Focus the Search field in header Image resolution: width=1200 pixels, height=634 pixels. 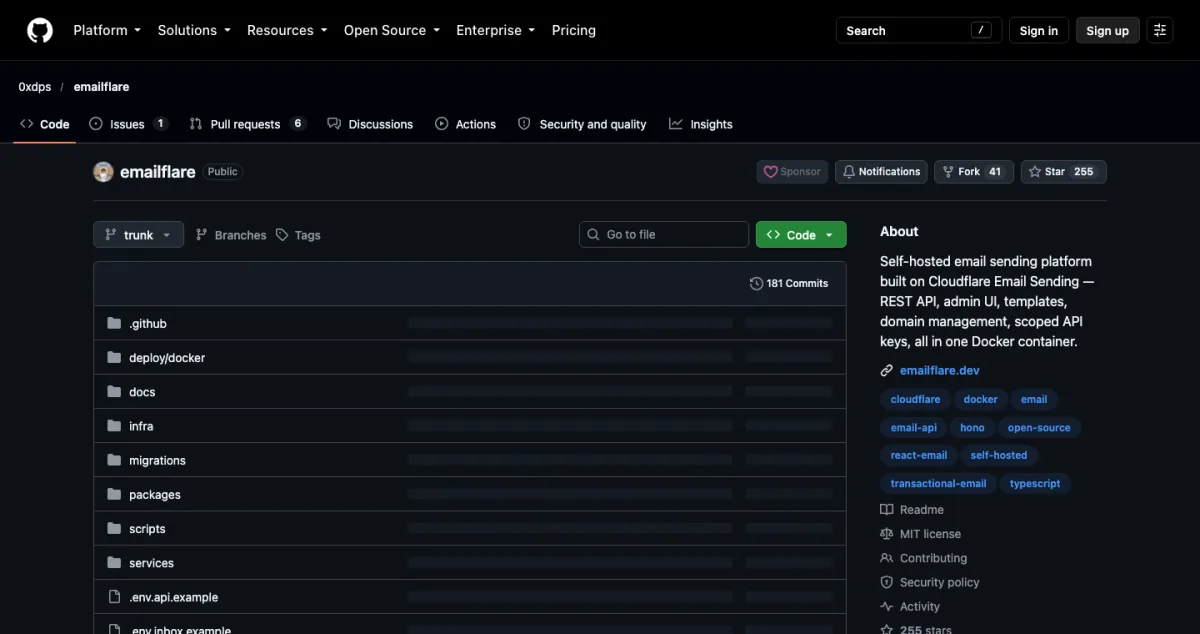918,30
